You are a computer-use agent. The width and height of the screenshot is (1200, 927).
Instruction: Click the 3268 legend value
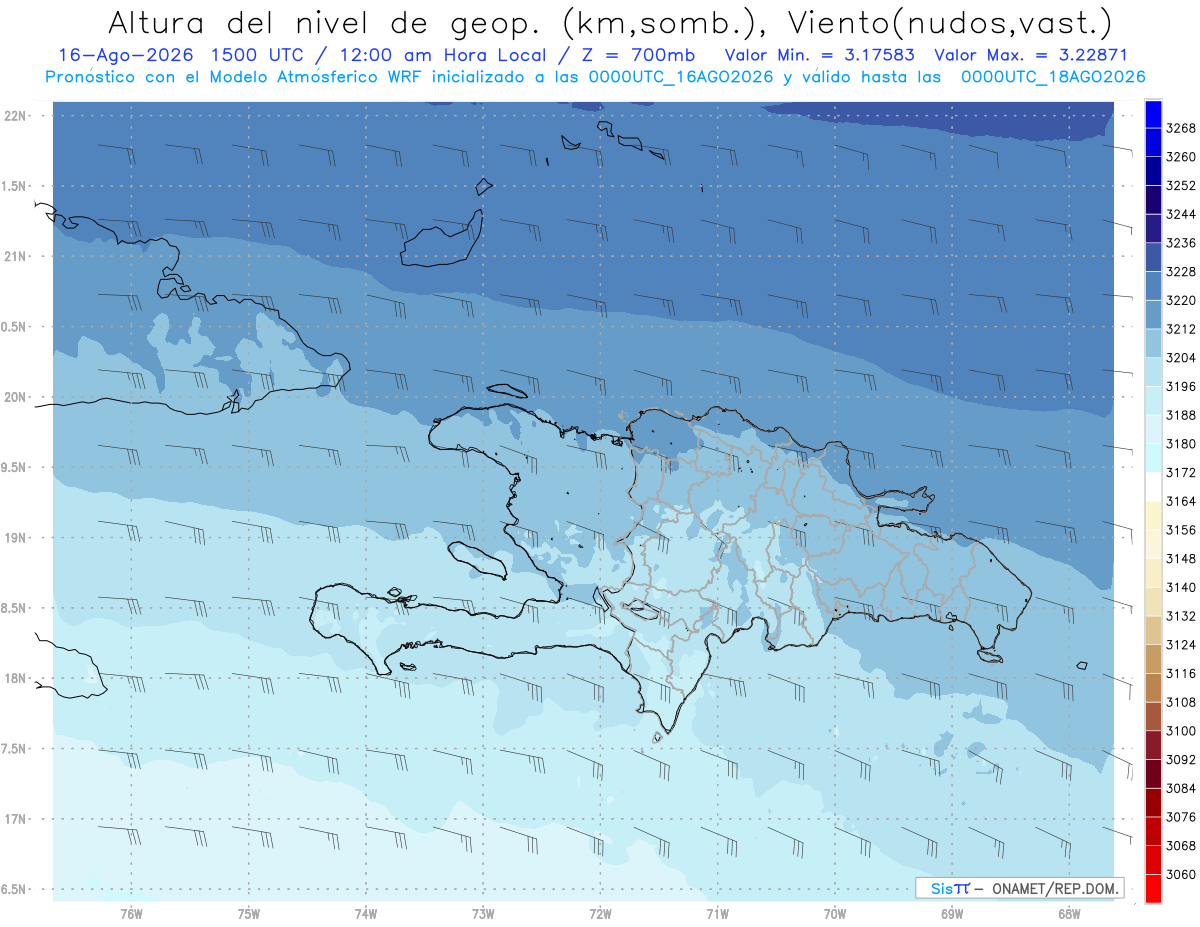click(1181, 128)
